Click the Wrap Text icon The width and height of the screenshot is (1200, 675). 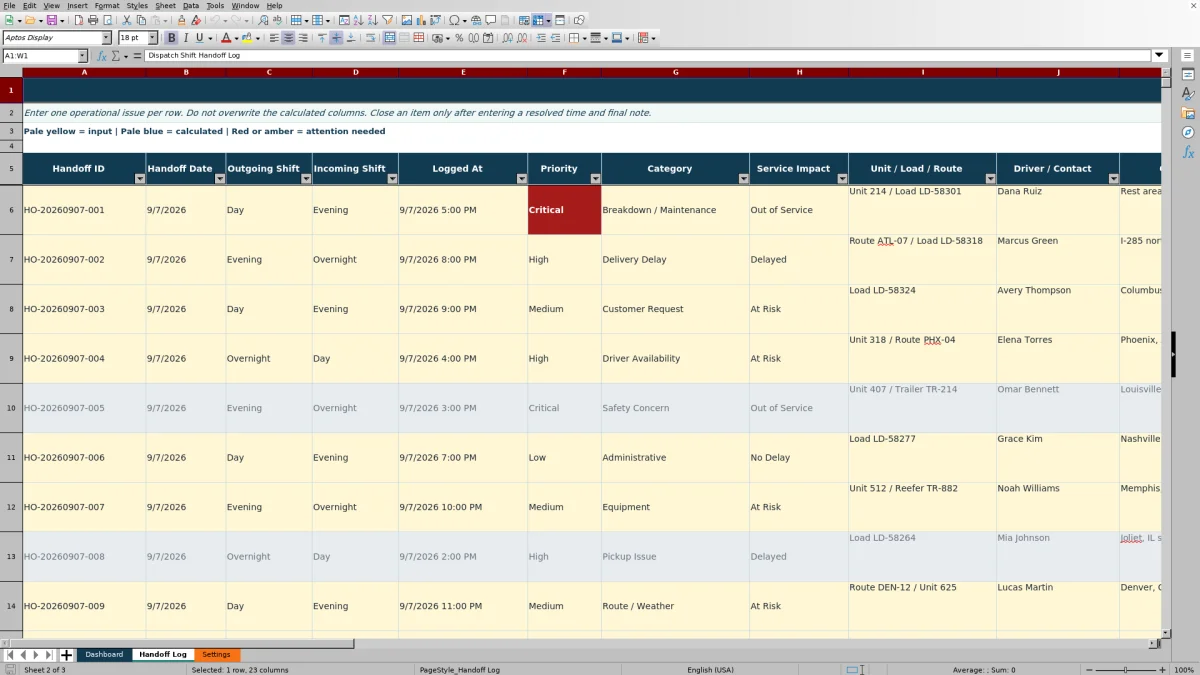(370, 38)
